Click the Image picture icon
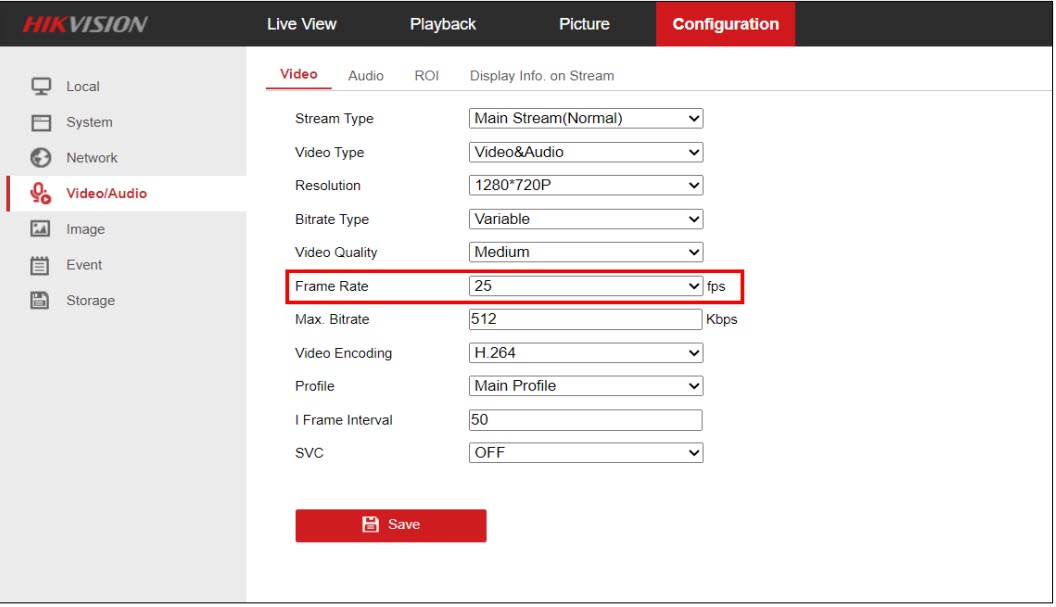This screenshot has width=1056, height=607. click(x=41, y=229)
